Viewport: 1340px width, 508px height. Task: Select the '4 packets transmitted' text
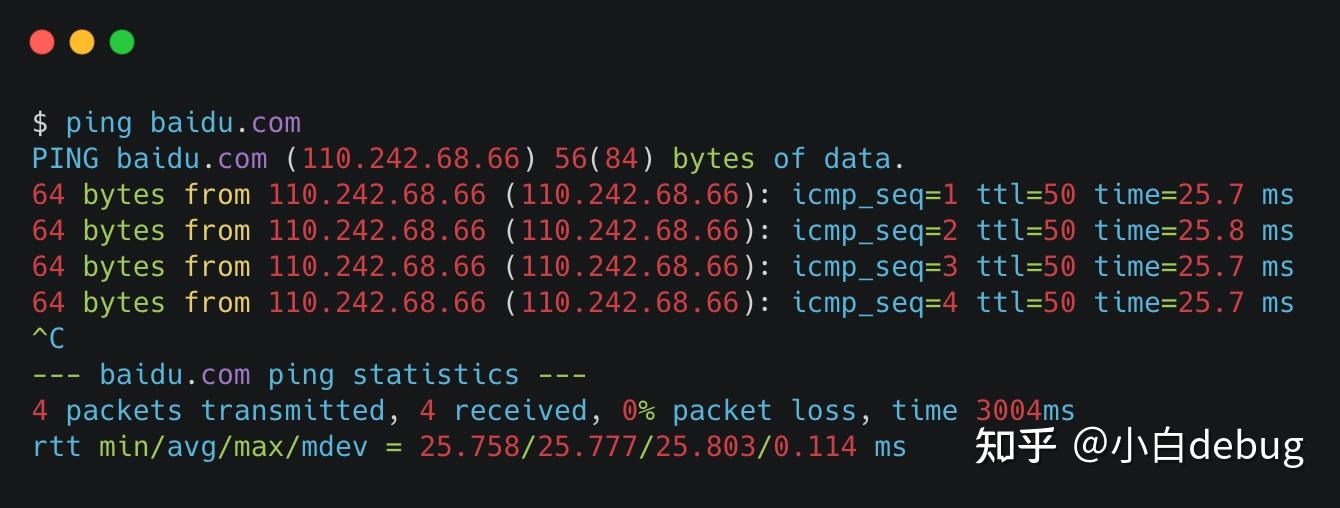pyautogui.click(x=208, y=411)
